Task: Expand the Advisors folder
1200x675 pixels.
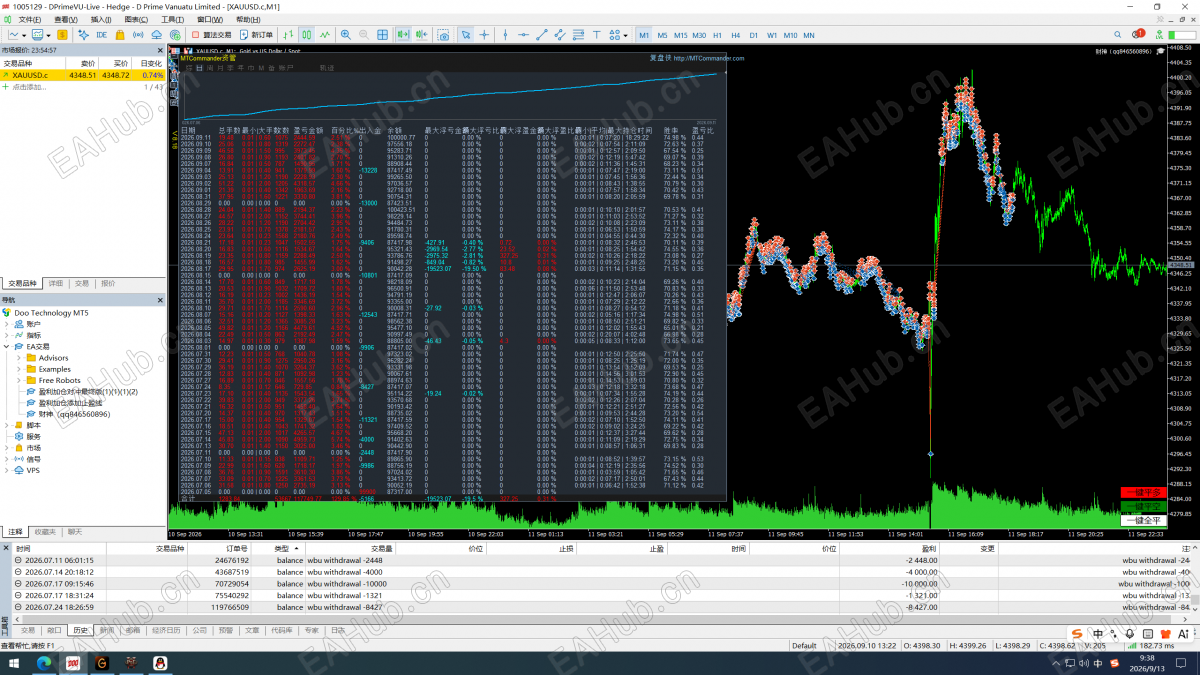Action: [x=19, y=357]
